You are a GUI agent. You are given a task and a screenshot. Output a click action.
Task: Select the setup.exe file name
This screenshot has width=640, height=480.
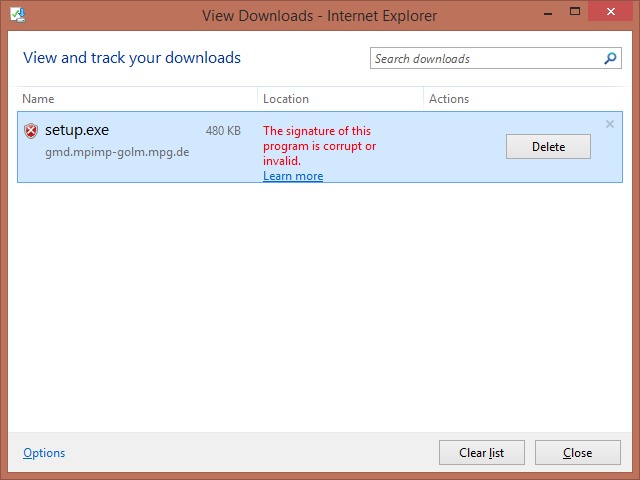[77, 130]
